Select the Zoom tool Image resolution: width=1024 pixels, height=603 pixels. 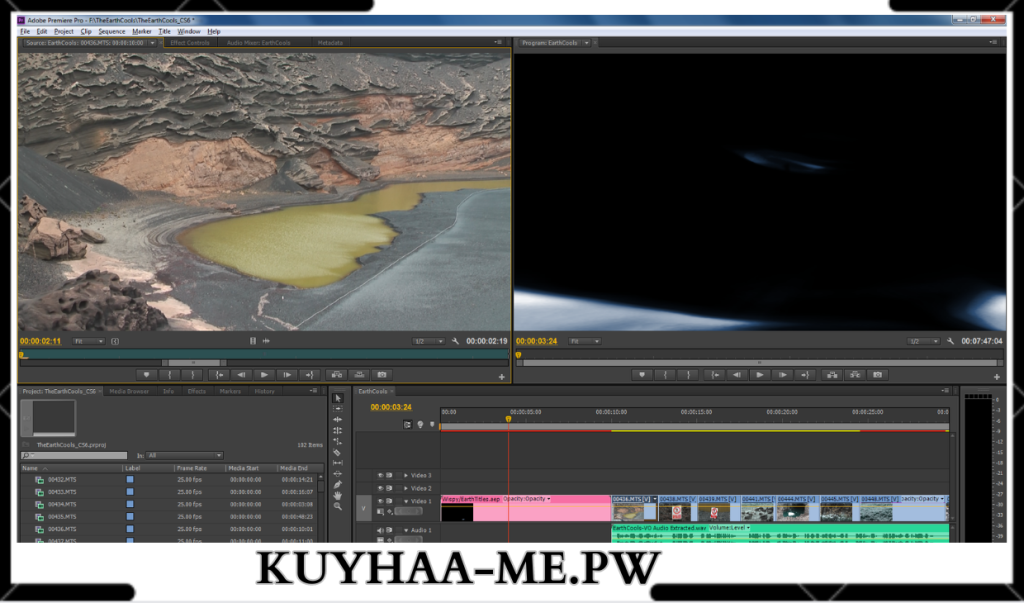338,506
